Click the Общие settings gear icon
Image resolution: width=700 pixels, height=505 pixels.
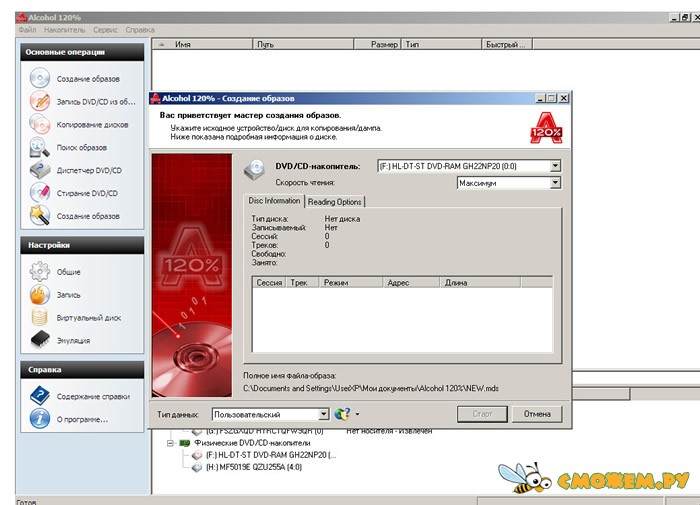pyautogui.click(x=40, y=271)
